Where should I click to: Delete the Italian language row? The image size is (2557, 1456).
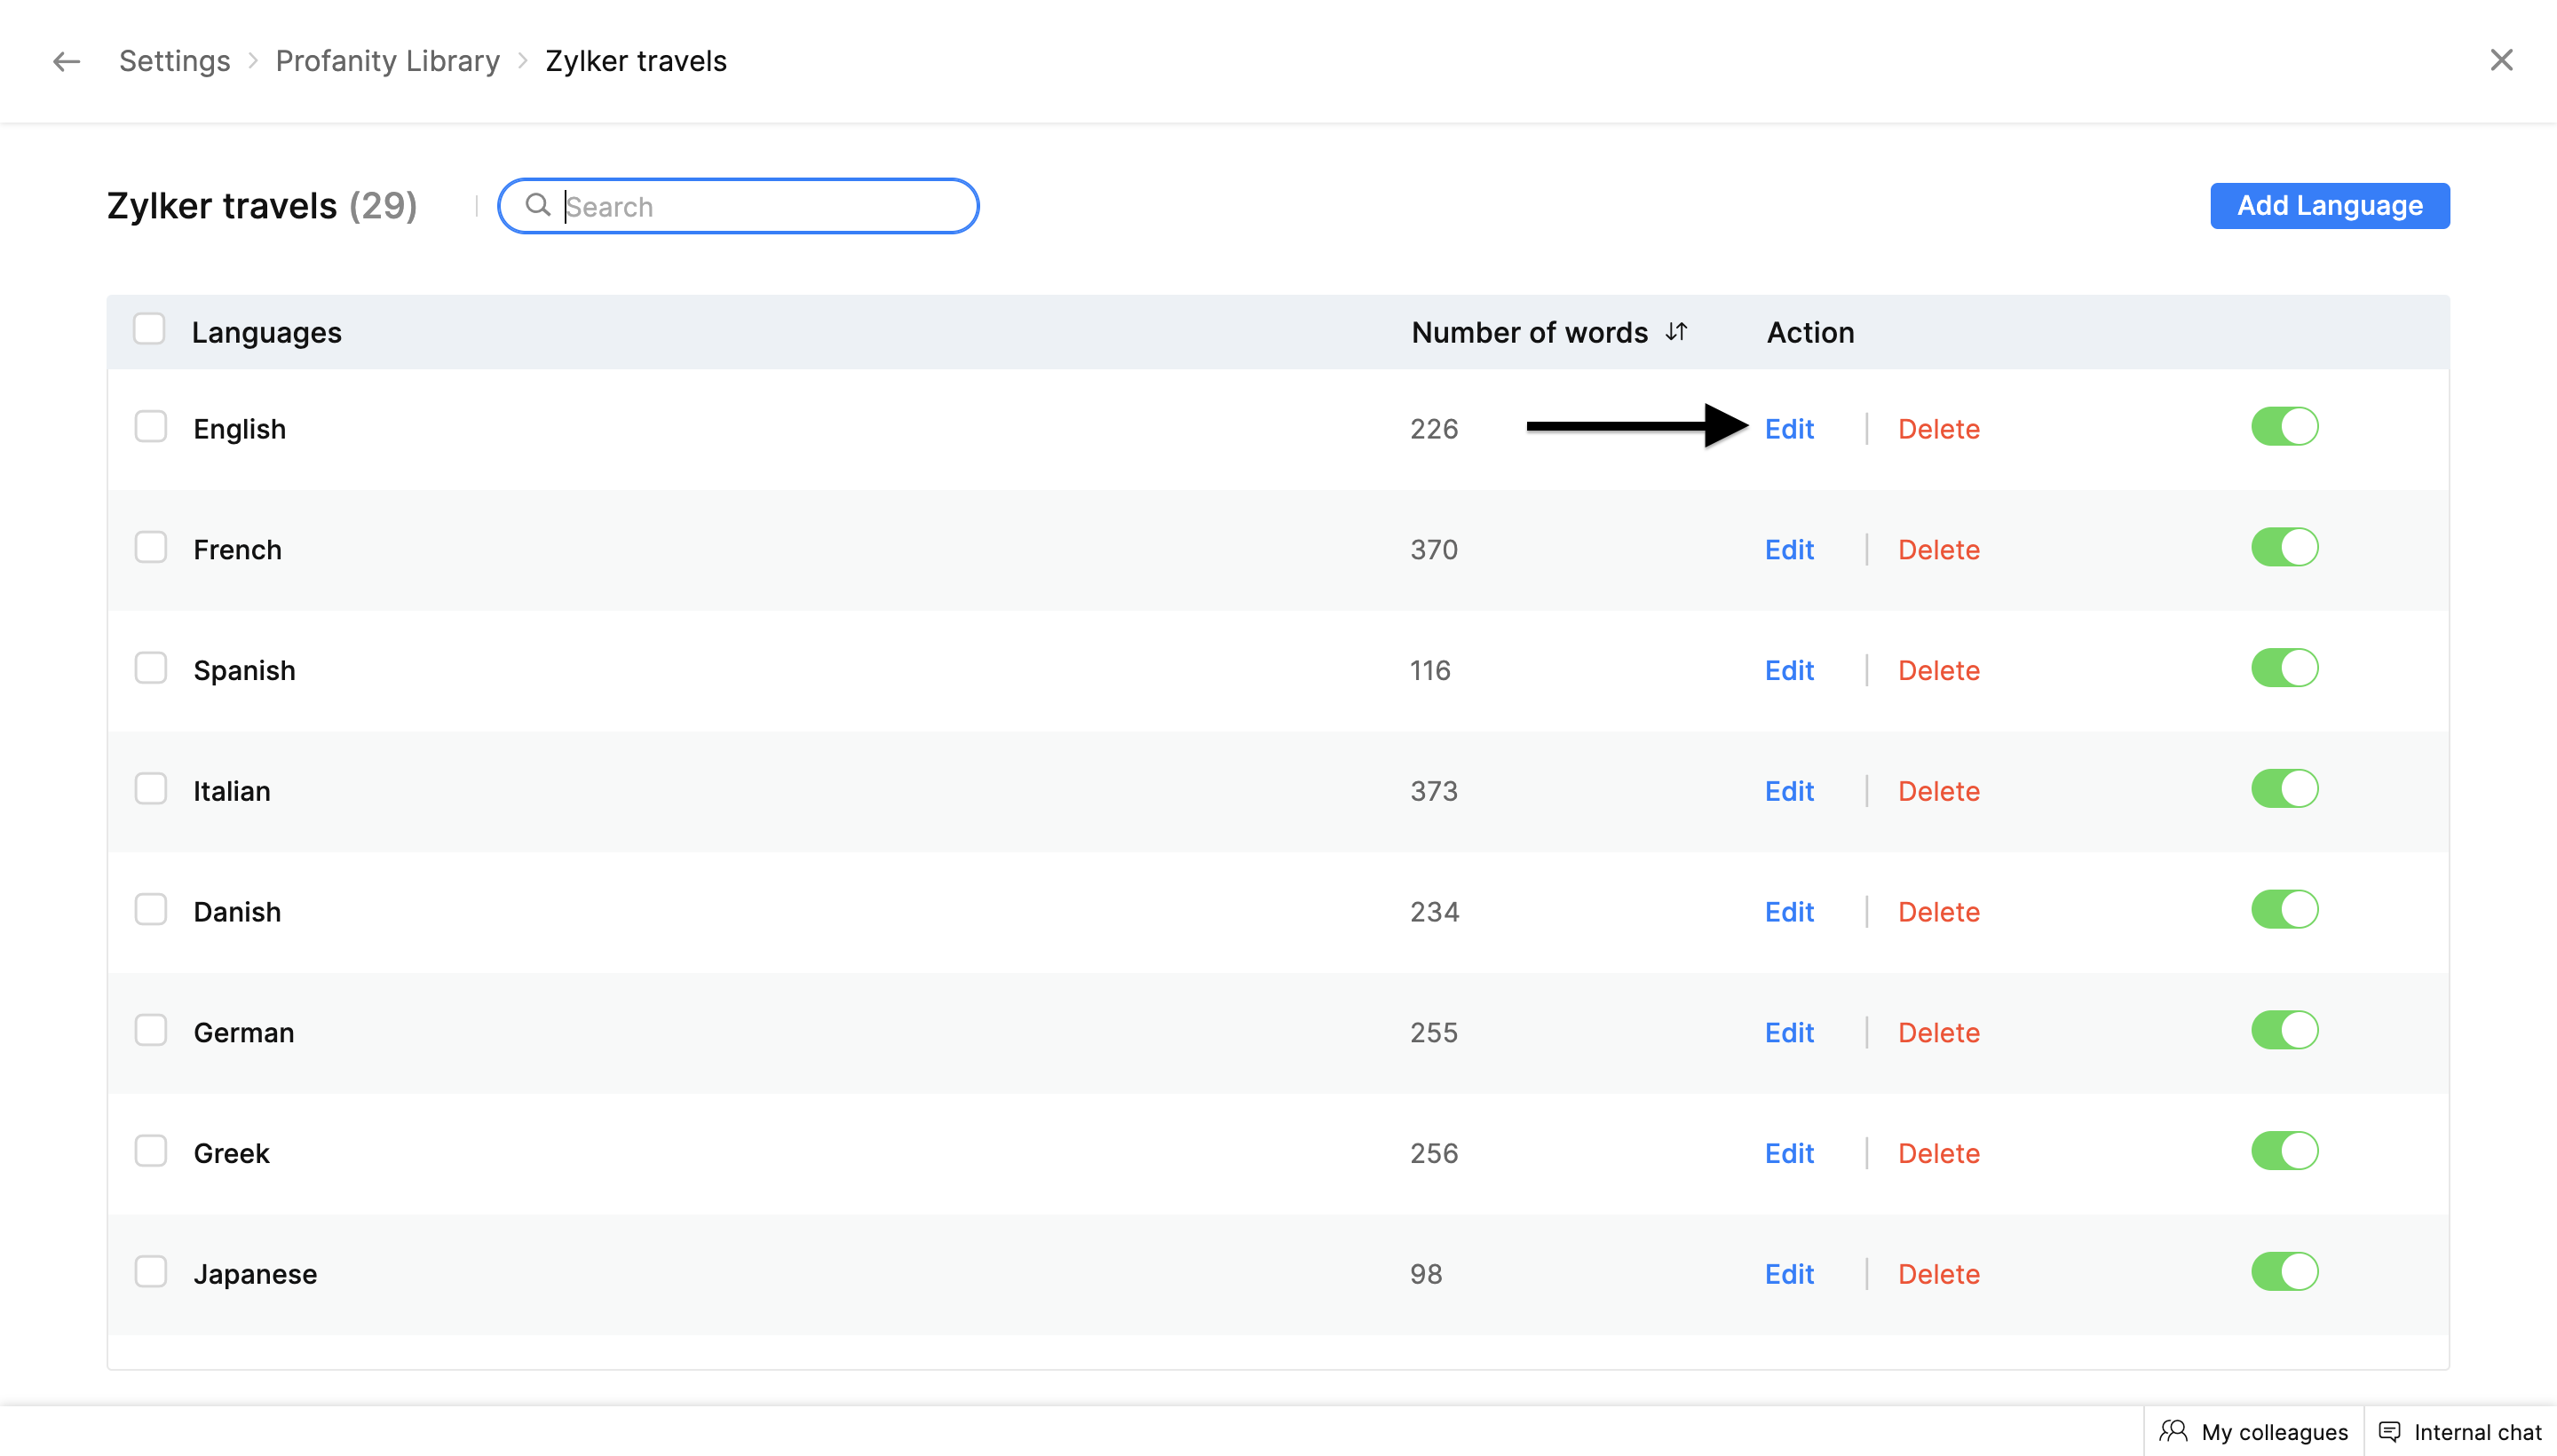click(x=1938, y=791)
